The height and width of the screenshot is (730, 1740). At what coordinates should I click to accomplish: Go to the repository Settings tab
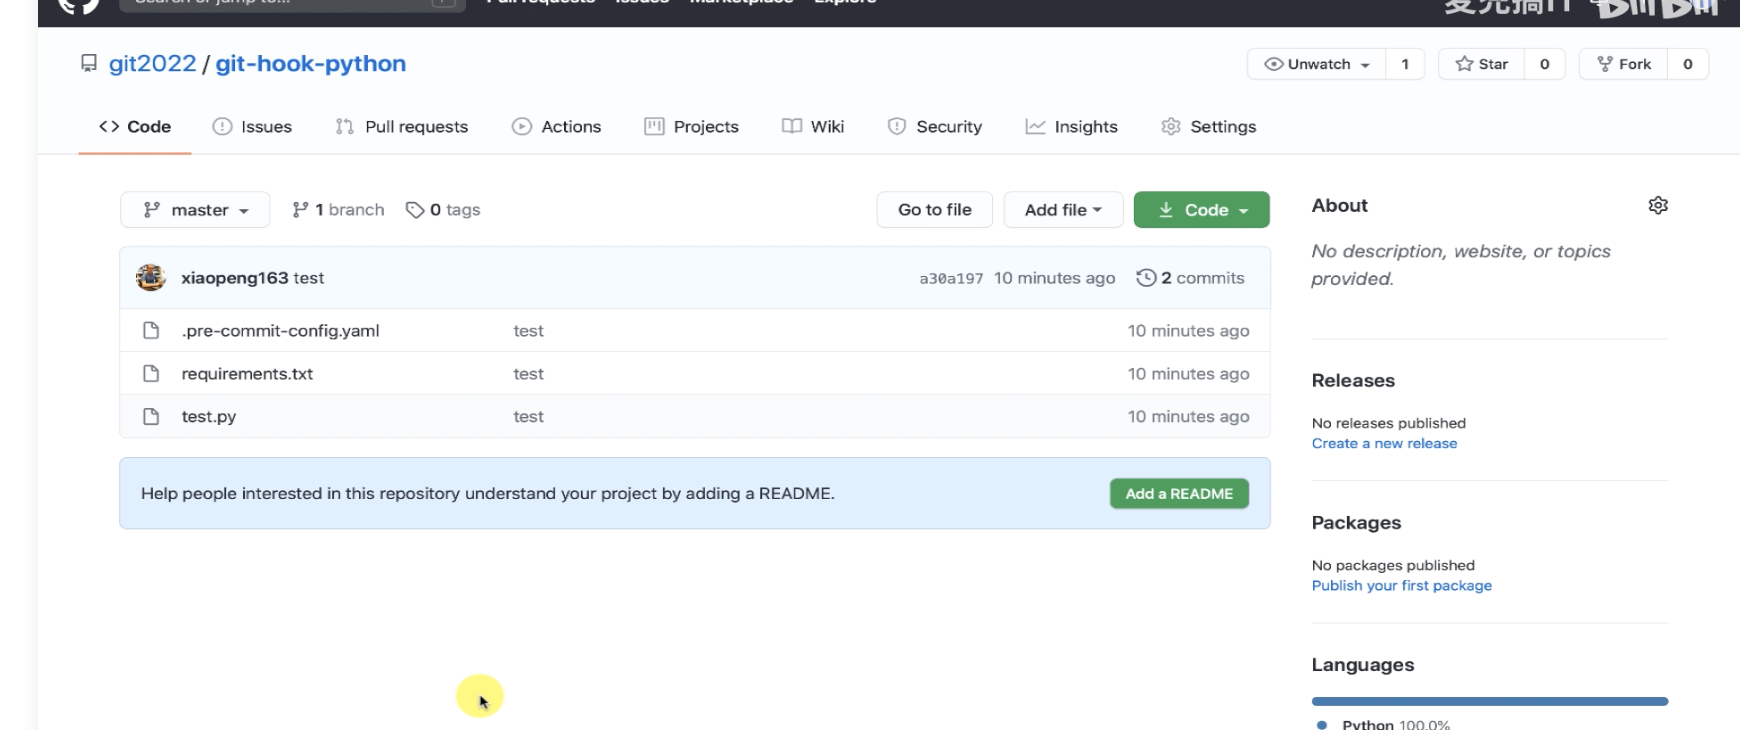1209,127
